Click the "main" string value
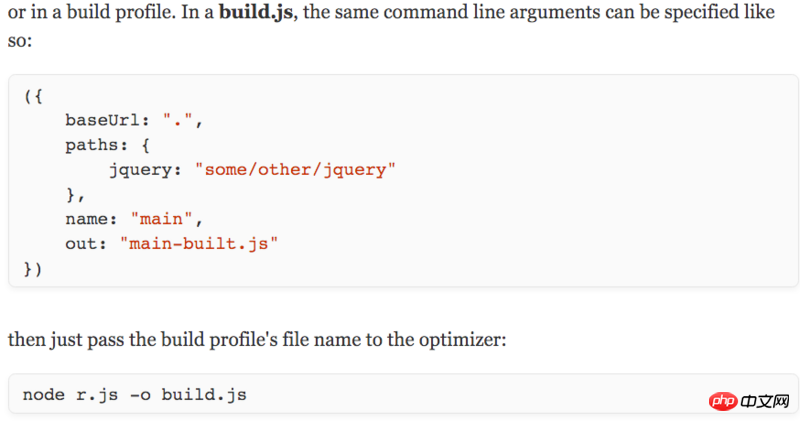Viewport: 800px width, 421px height. pyautogui.click(x=167, y=218)
